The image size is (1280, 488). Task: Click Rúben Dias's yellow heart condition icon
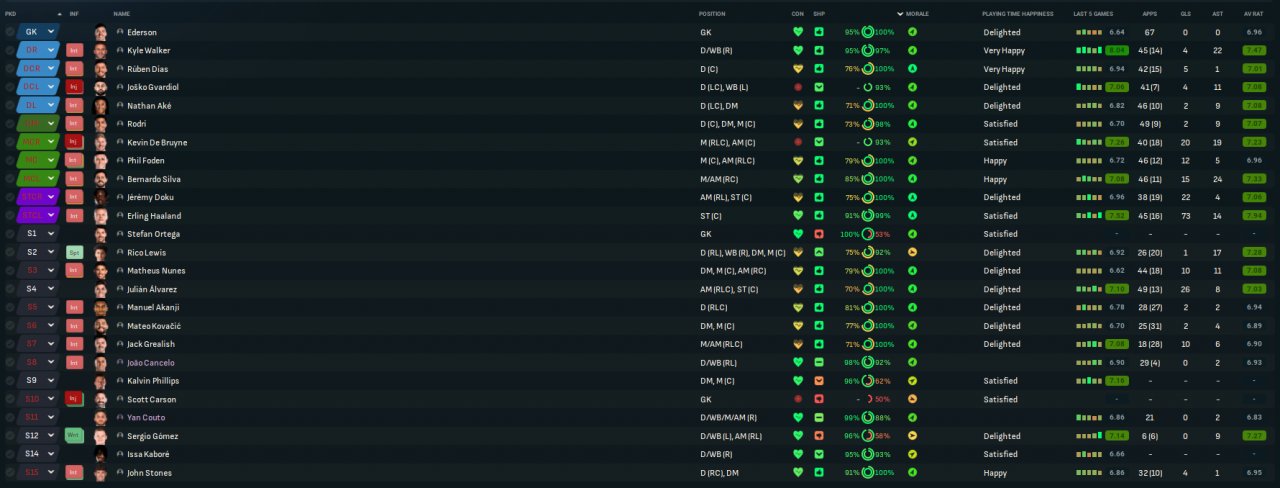(798, 69)
